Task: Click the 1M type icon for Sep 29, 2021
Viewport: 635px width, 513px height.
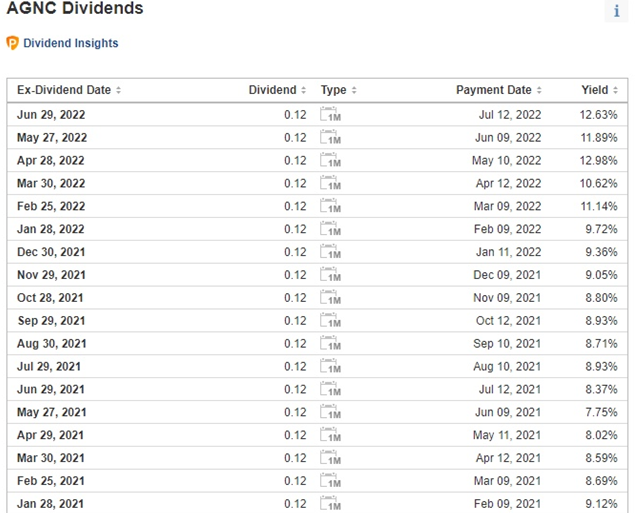Action: pyautogui.click(x=330, y=320)
